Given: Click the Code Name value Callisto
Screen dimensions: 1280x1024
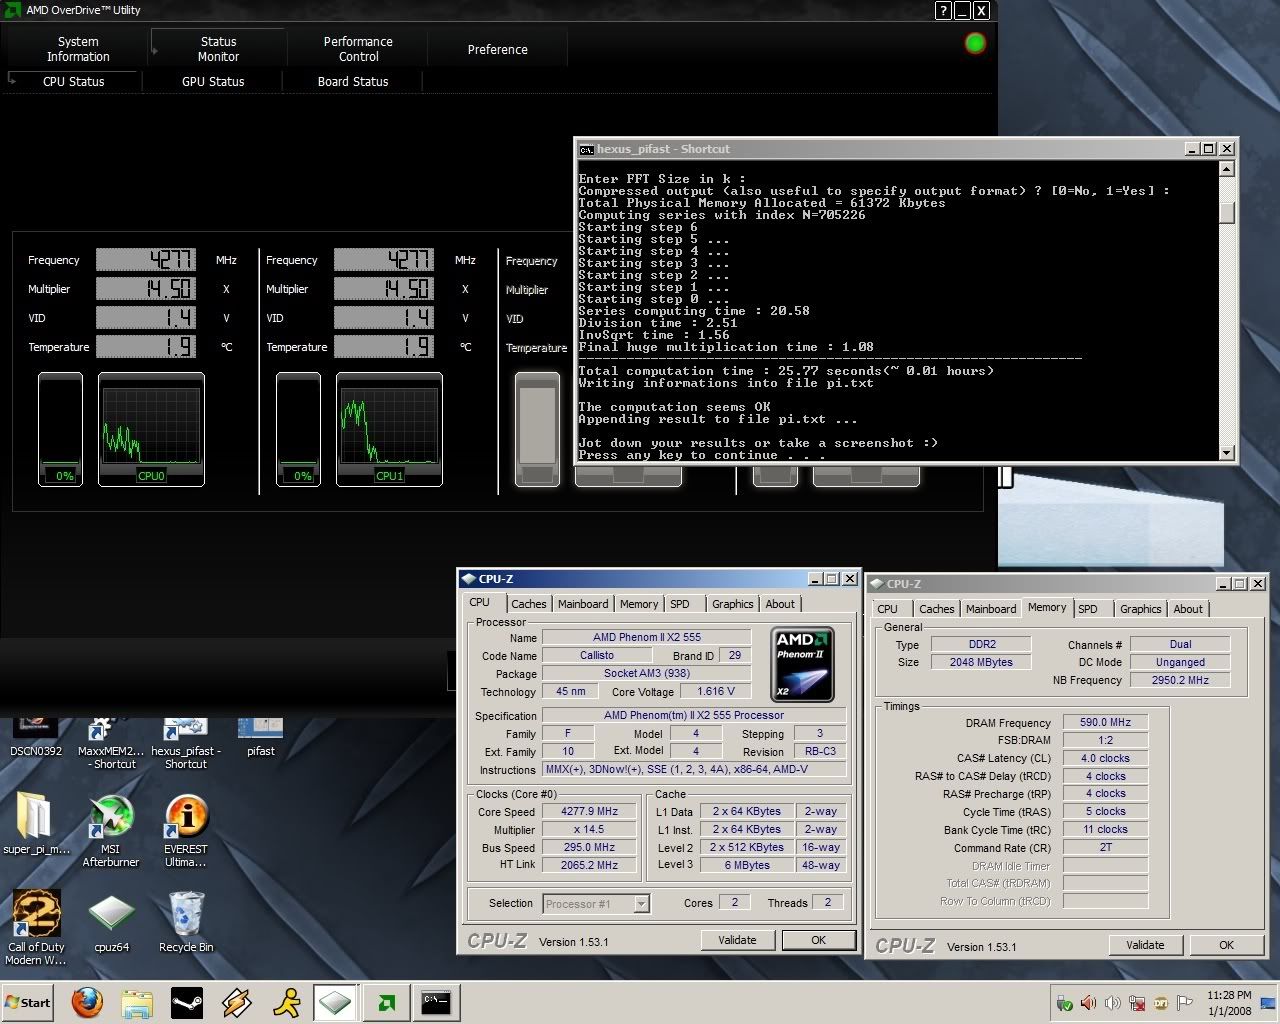Looking at the screenshot, I should [x=597, y=655].
